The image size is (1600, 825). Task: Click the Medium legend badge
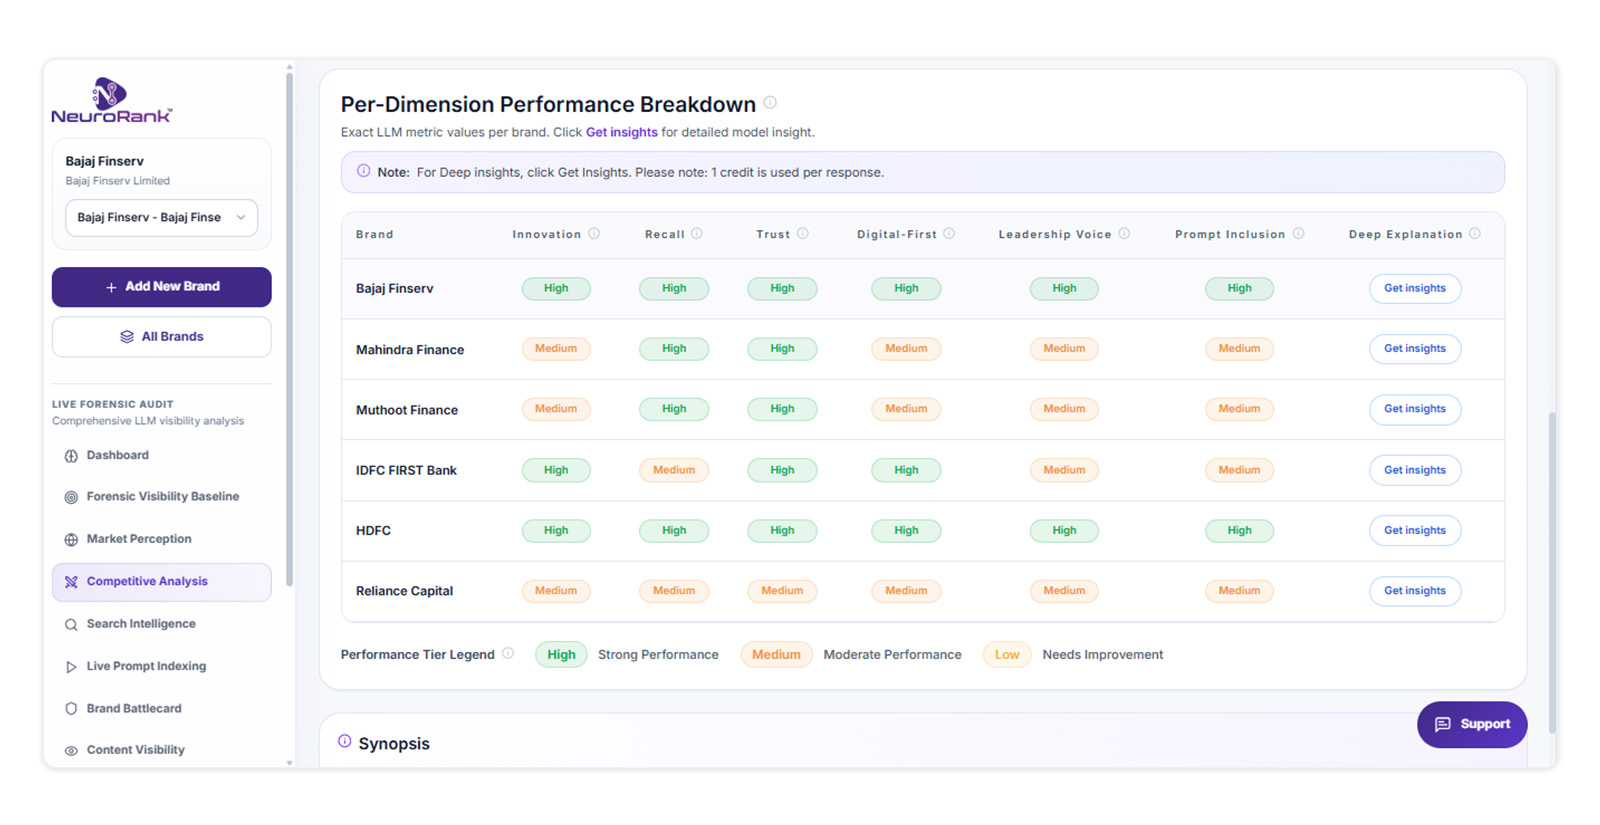pos(776,655)
